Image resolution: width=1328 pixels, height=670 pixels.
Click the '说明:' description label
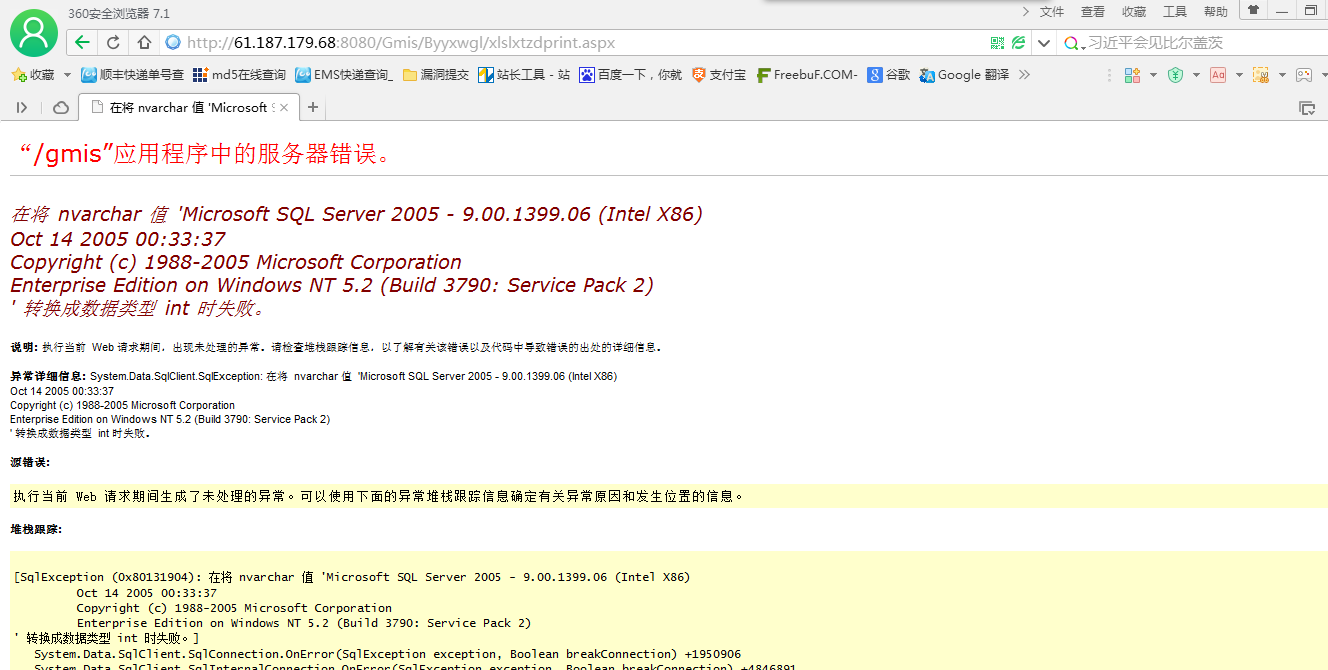pos(23,347)
